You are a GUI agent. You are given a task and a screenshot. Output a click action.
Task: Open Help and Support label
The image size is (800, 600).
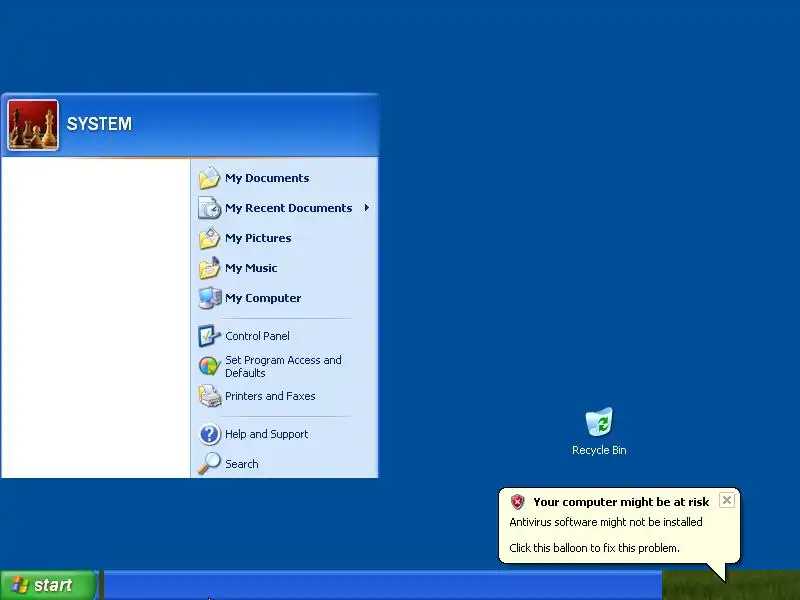(266, 434)
